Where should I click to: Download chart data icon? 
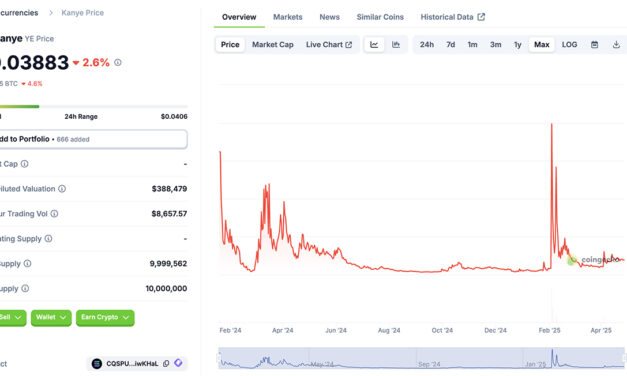click(x=616, y=44)
